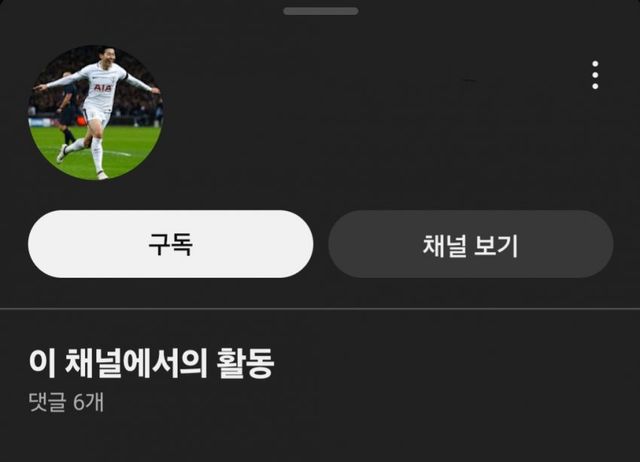Tap the bottom sheet grab handle

click(x=321, y=11)
